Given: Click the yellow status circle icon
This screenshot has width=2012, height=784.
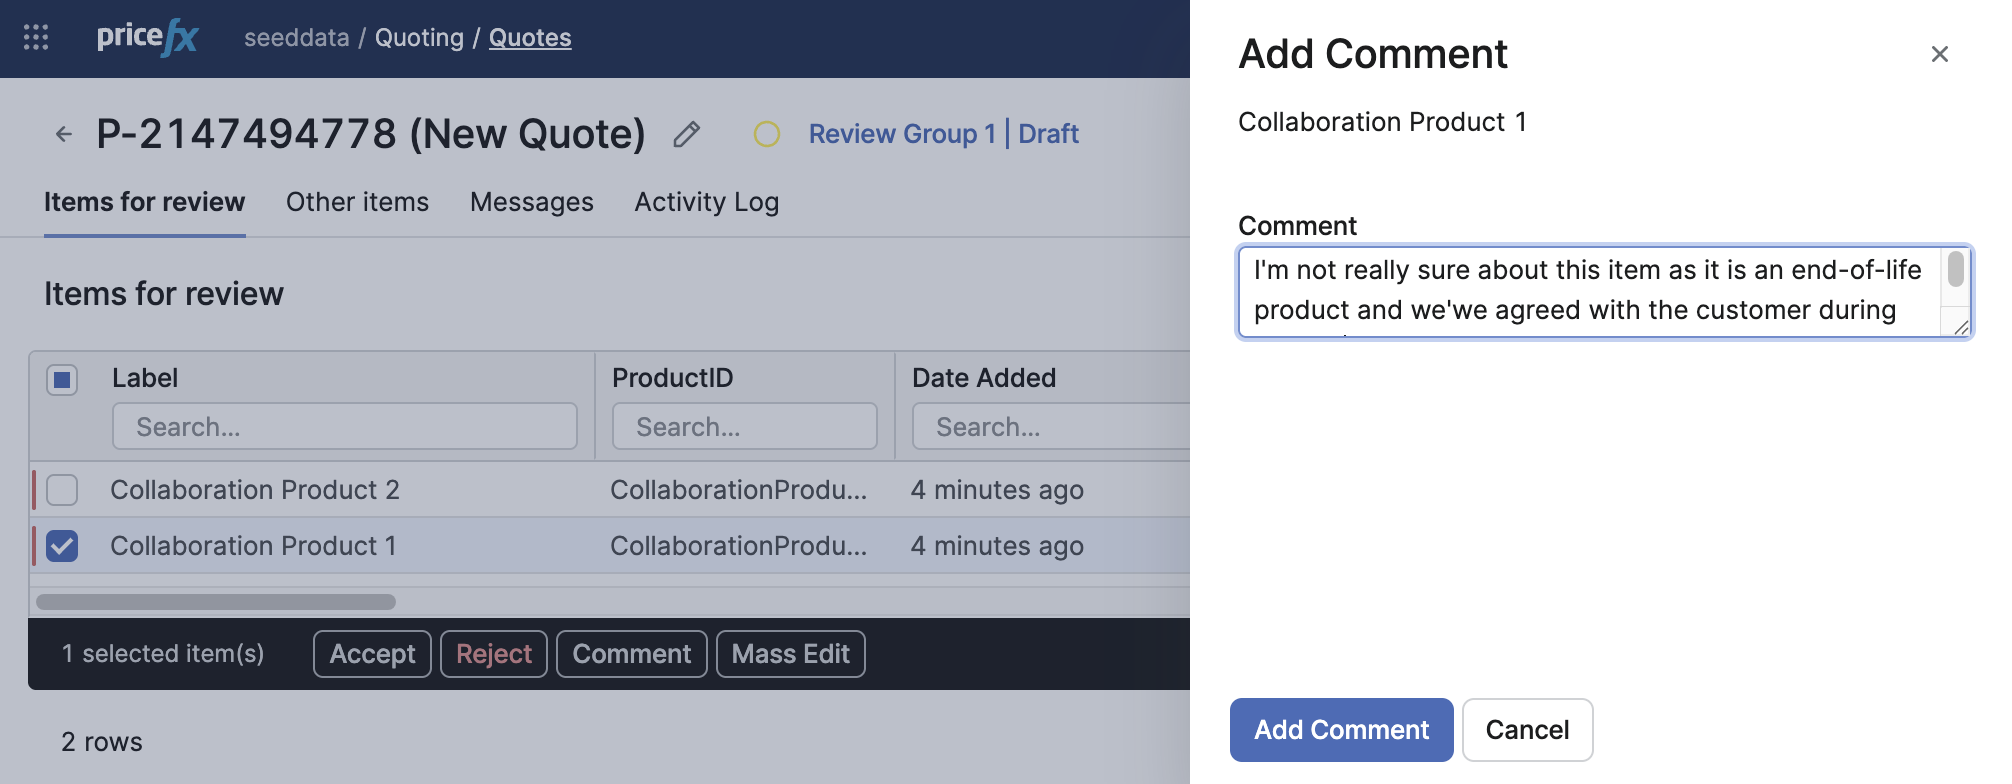Looking at the screenshot, I should pyautogui.click(x=767, y=134).
